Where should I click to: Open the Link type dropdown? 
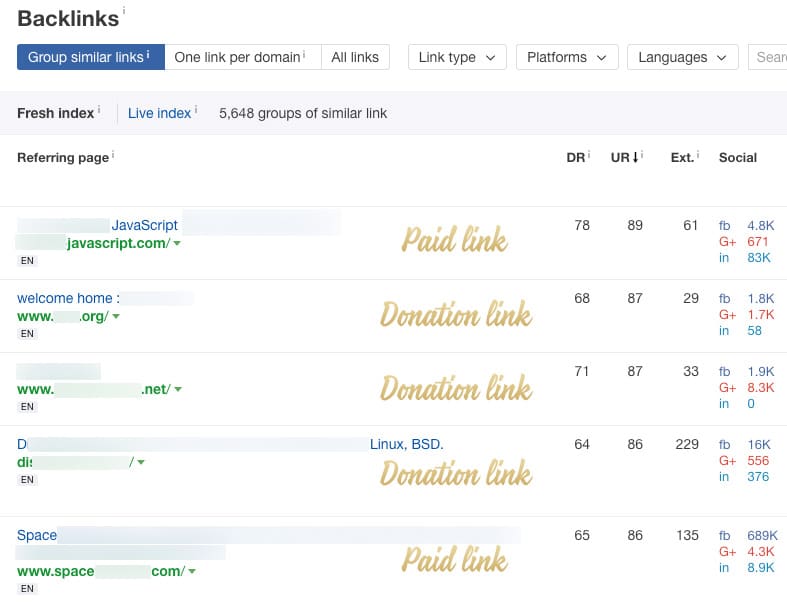457,57
